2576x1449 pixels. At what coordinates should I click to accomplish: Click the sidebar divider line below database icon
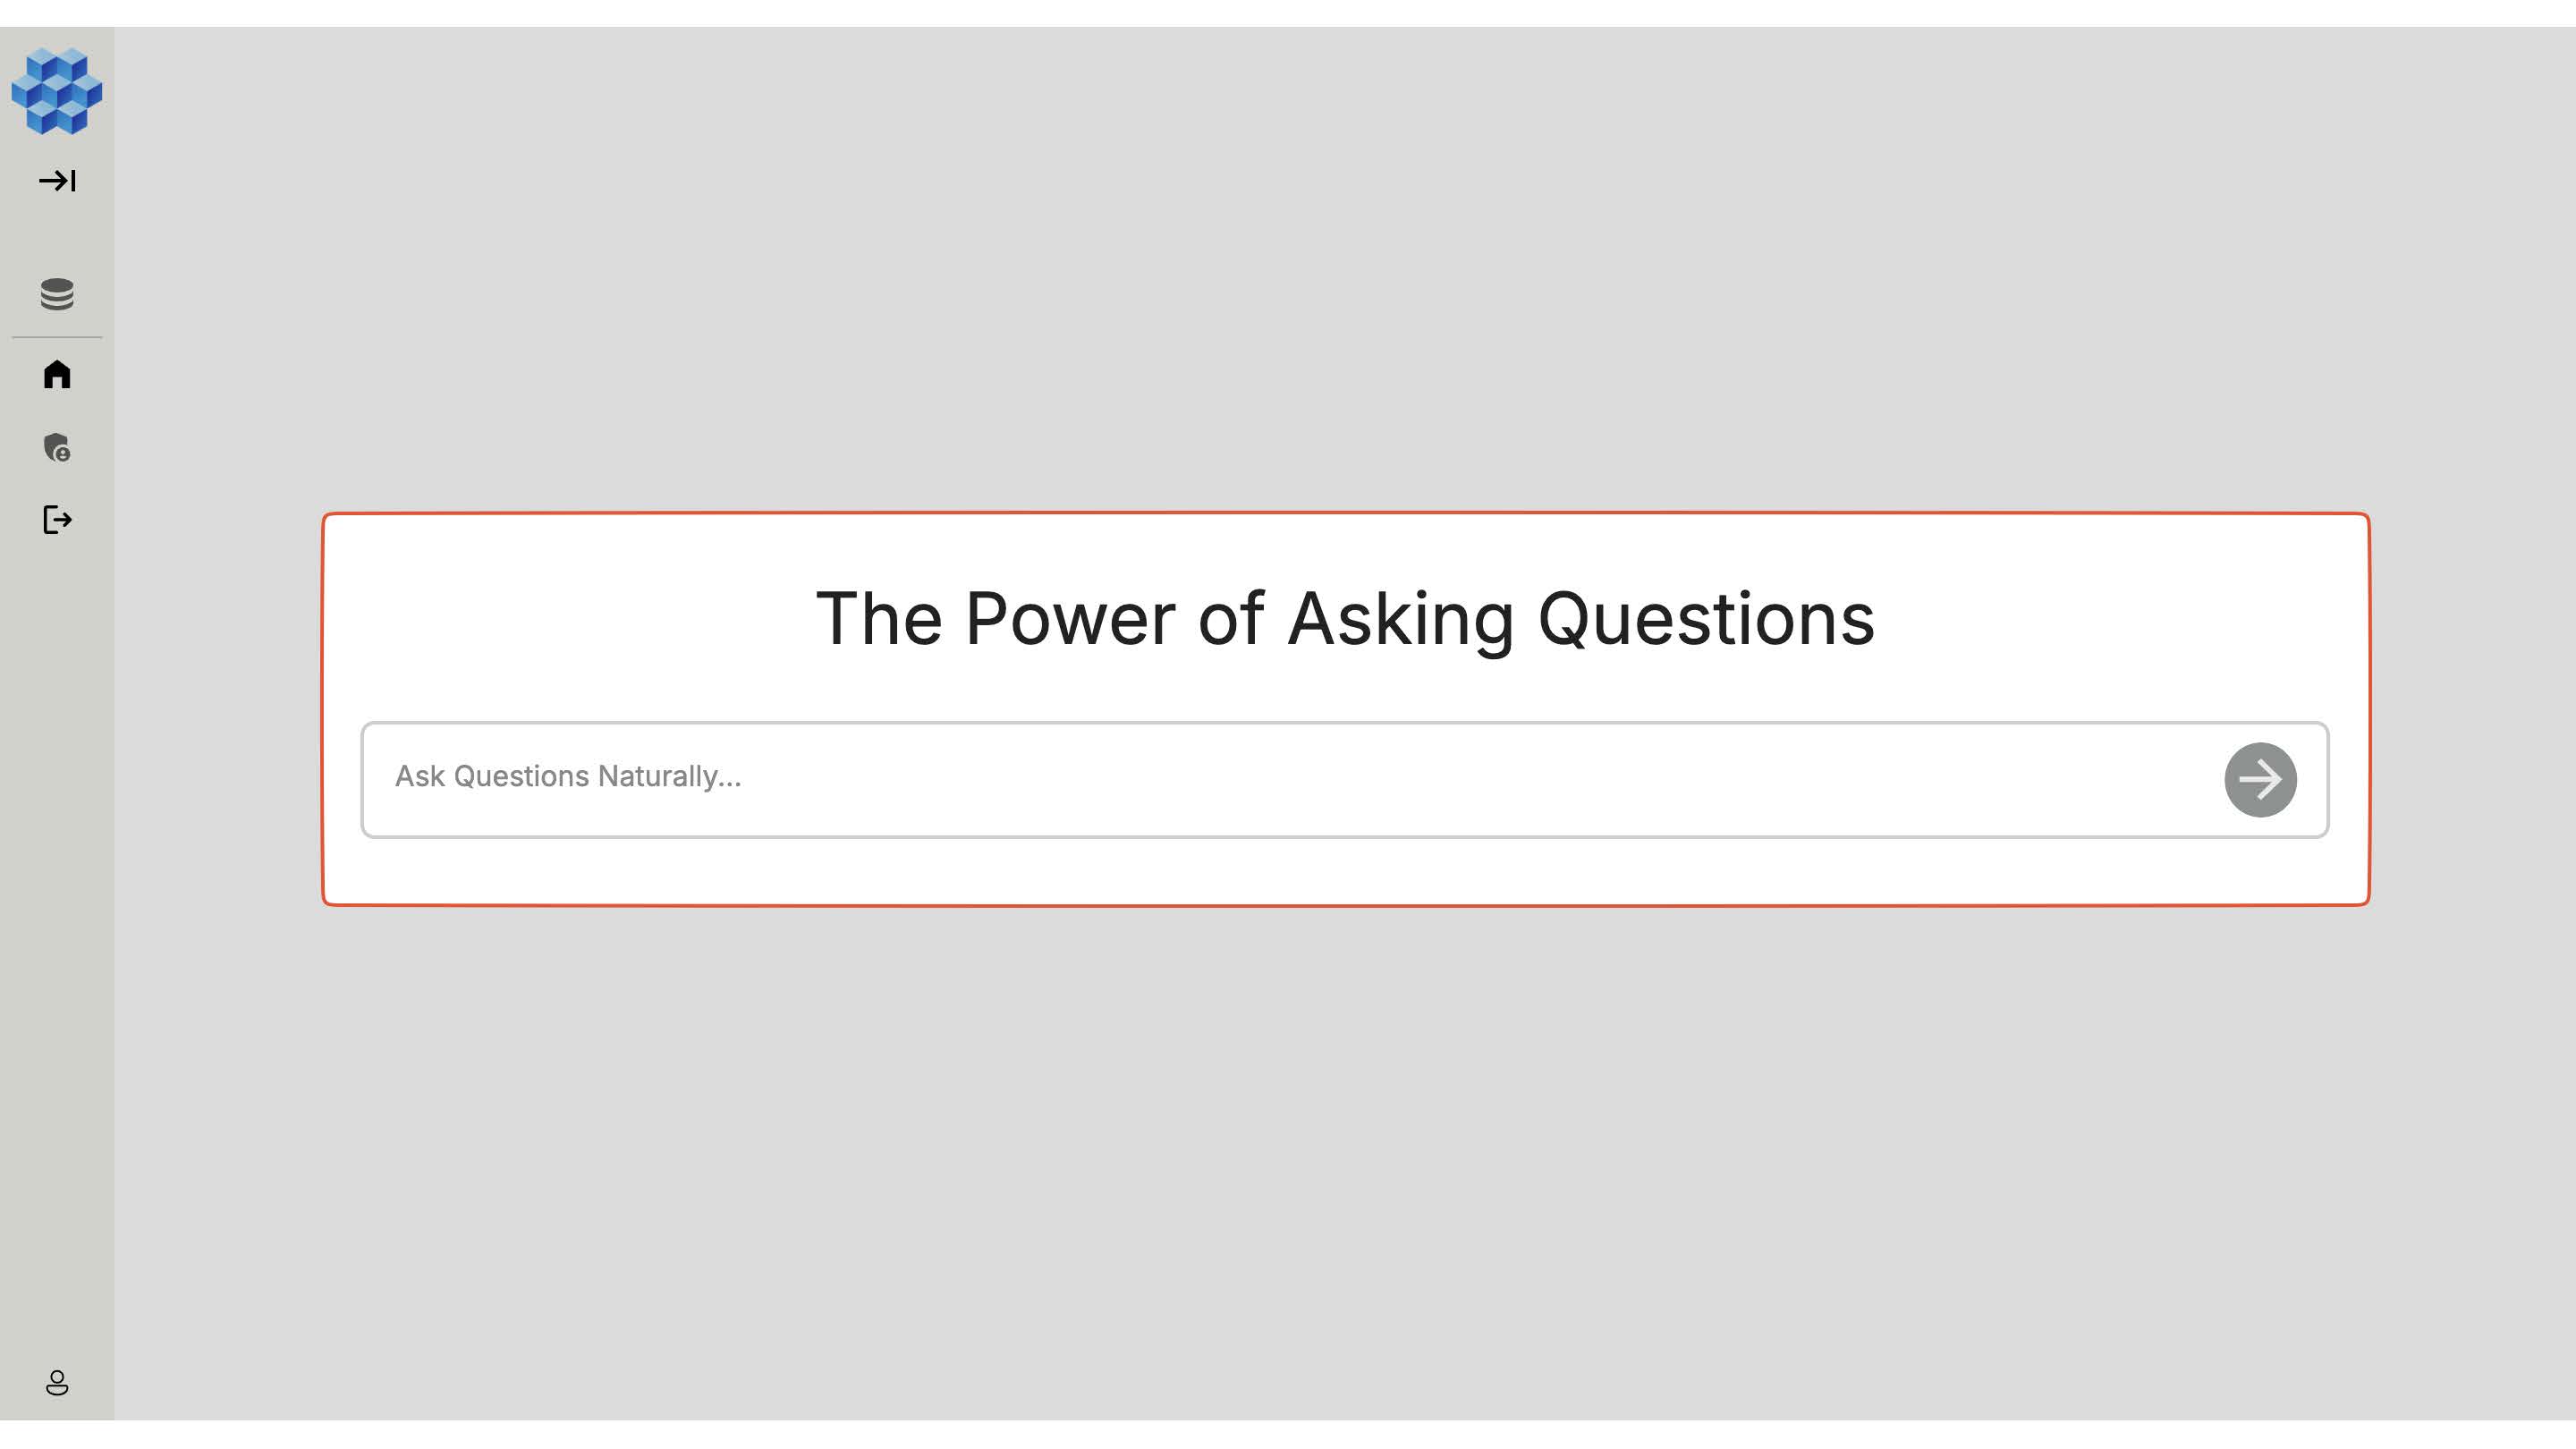point(57,337)
